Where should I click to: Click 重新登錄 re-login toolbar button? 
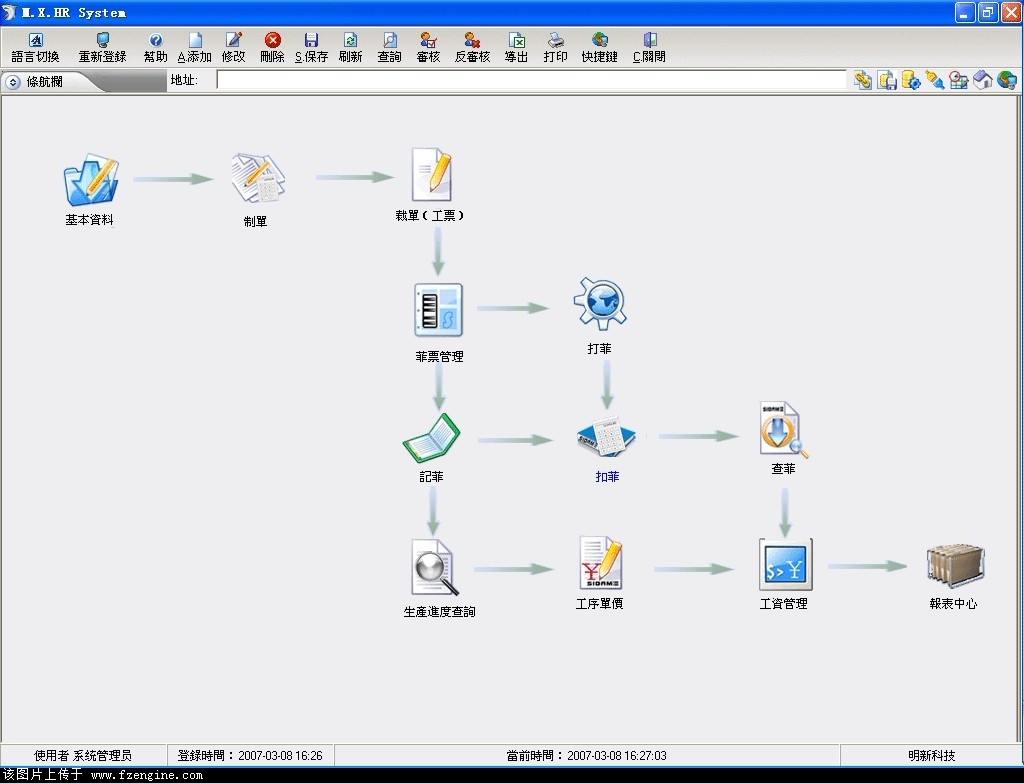click(103, 48)
